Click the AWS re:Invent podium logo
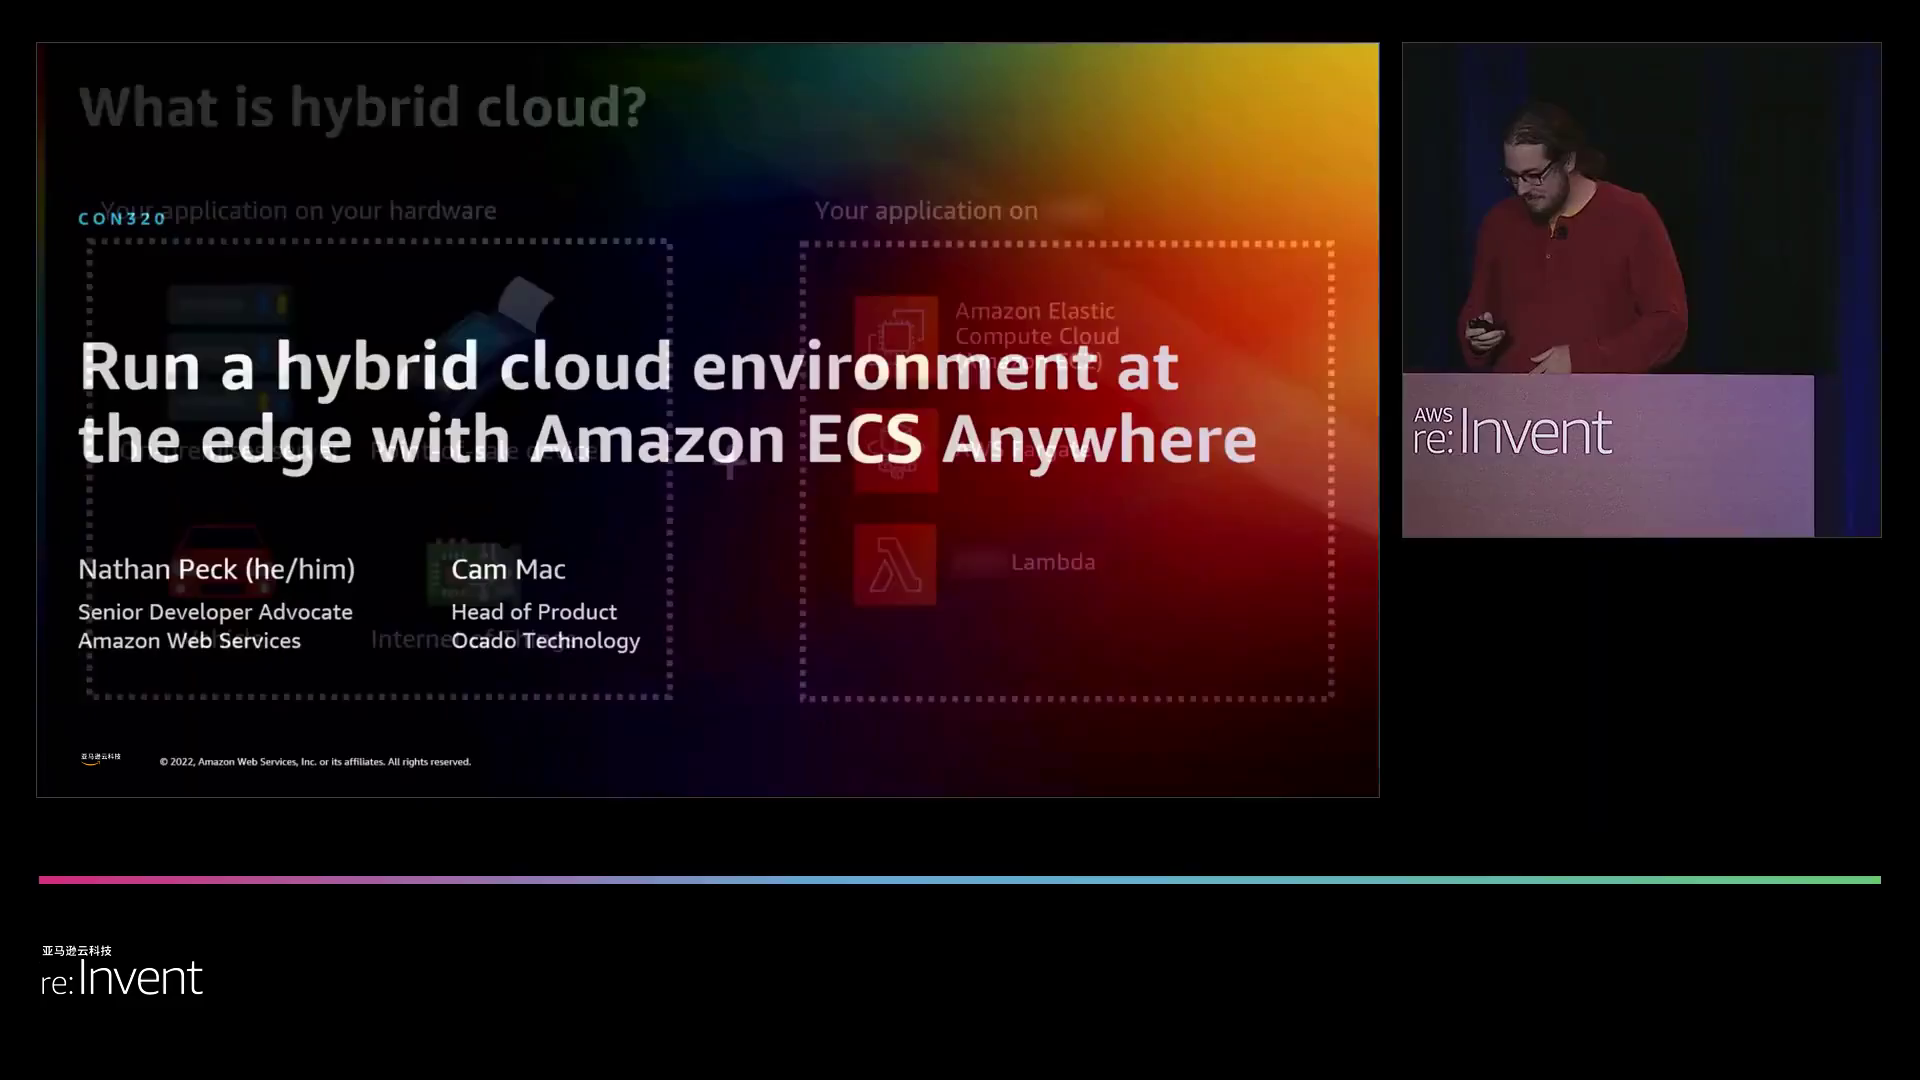Screen dimensions: 1920x1080 click(x=1512, y=431)
